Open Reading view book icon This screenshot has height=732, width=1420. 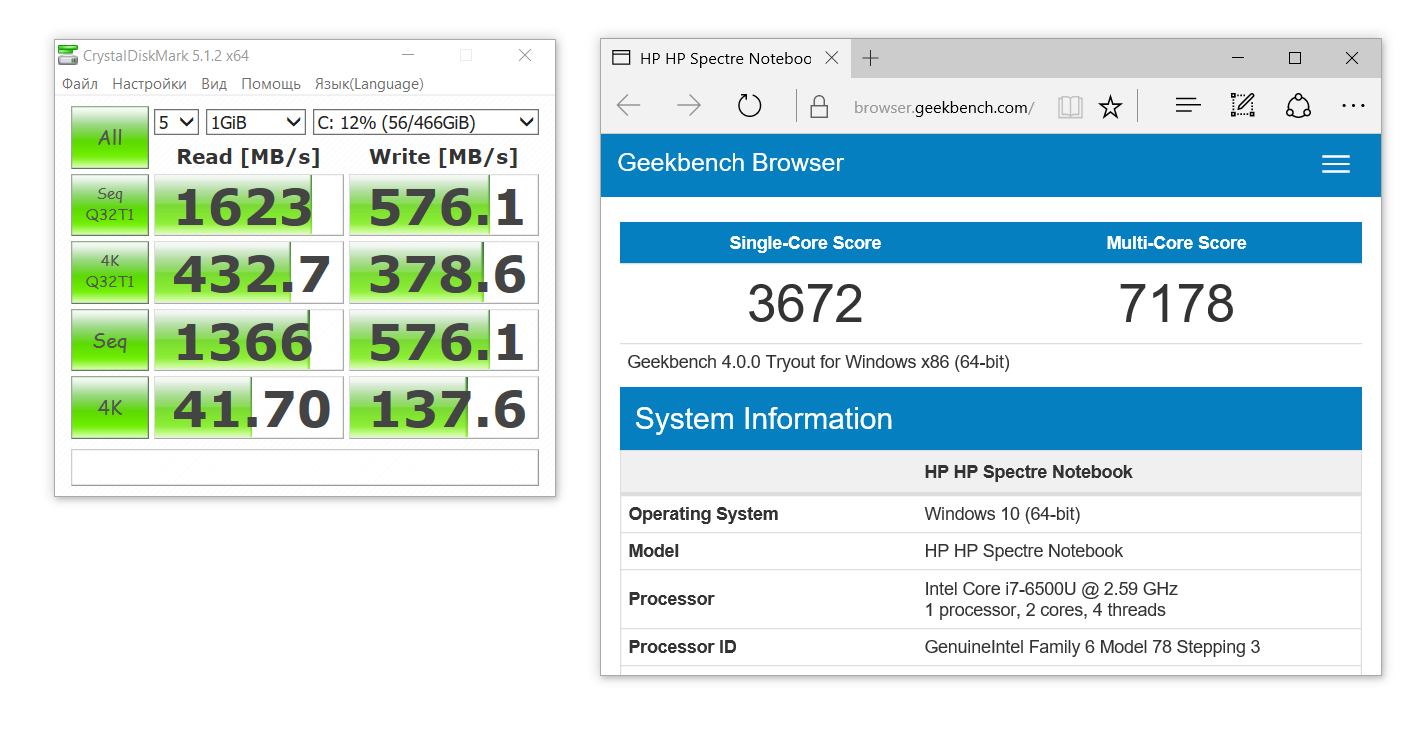click(1070, 107)
